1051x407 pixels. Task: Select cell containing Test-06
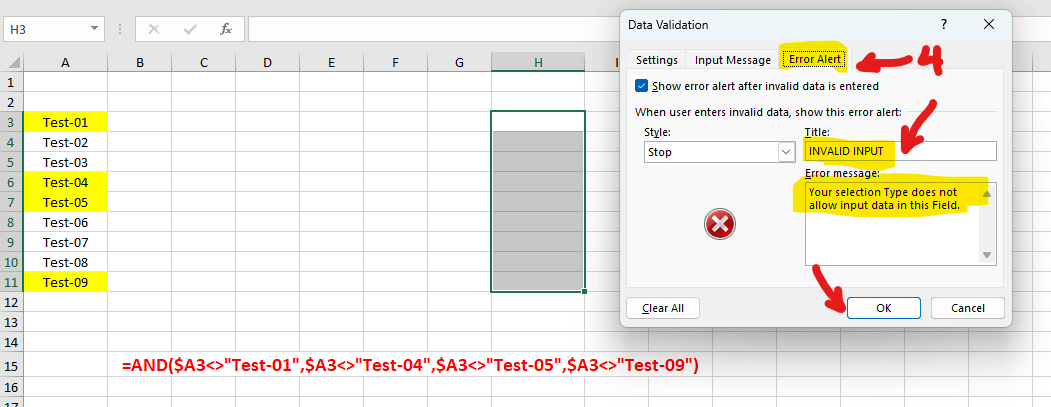click(x=65, y=223)
